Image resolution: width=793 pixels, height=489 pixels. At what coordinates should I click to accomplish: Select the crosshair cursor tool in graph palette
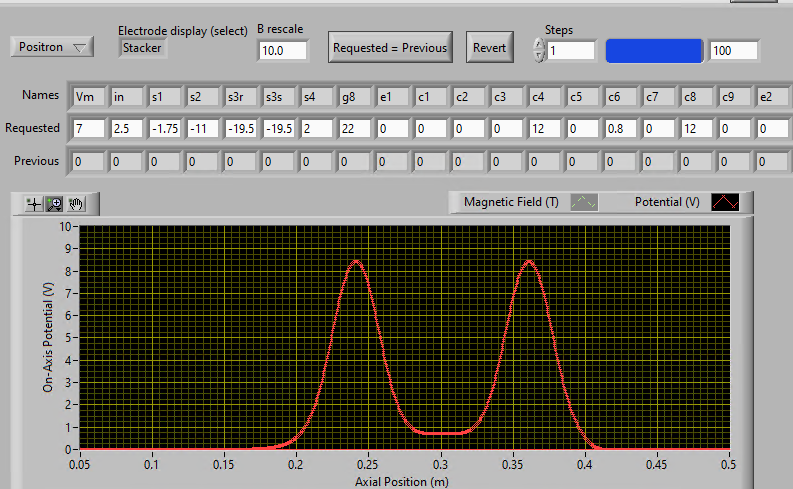(35, 204)
